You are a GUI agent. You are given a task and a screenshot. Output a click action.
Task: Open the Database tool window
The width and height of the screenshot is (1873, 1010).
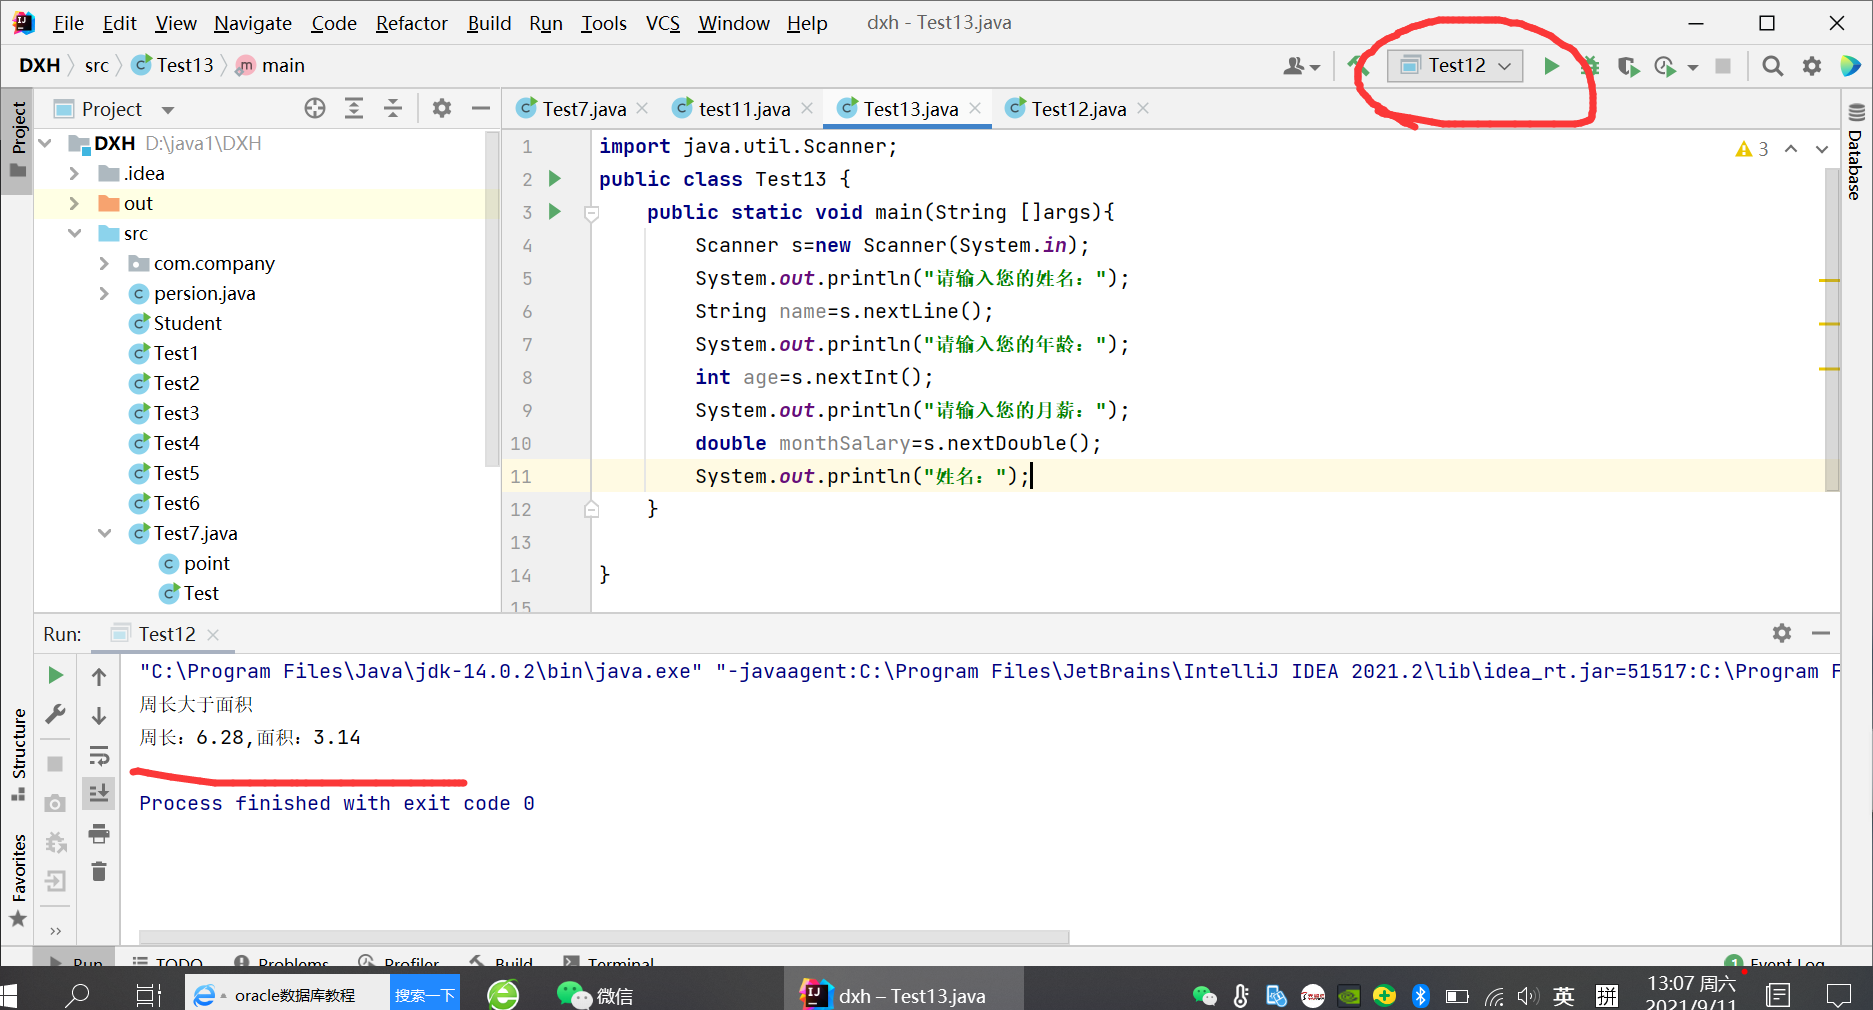(1856, 152)
